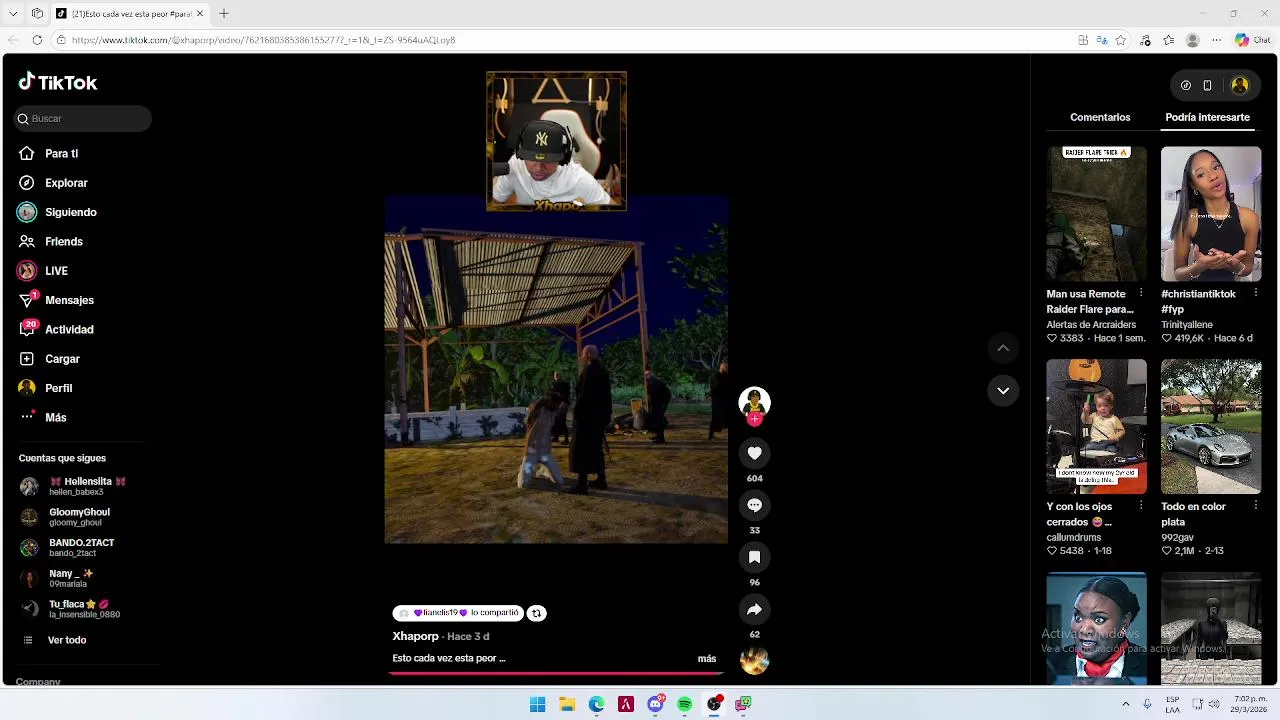
Task: Open Copilot Chat button
Action: (x=1252, y=40)
